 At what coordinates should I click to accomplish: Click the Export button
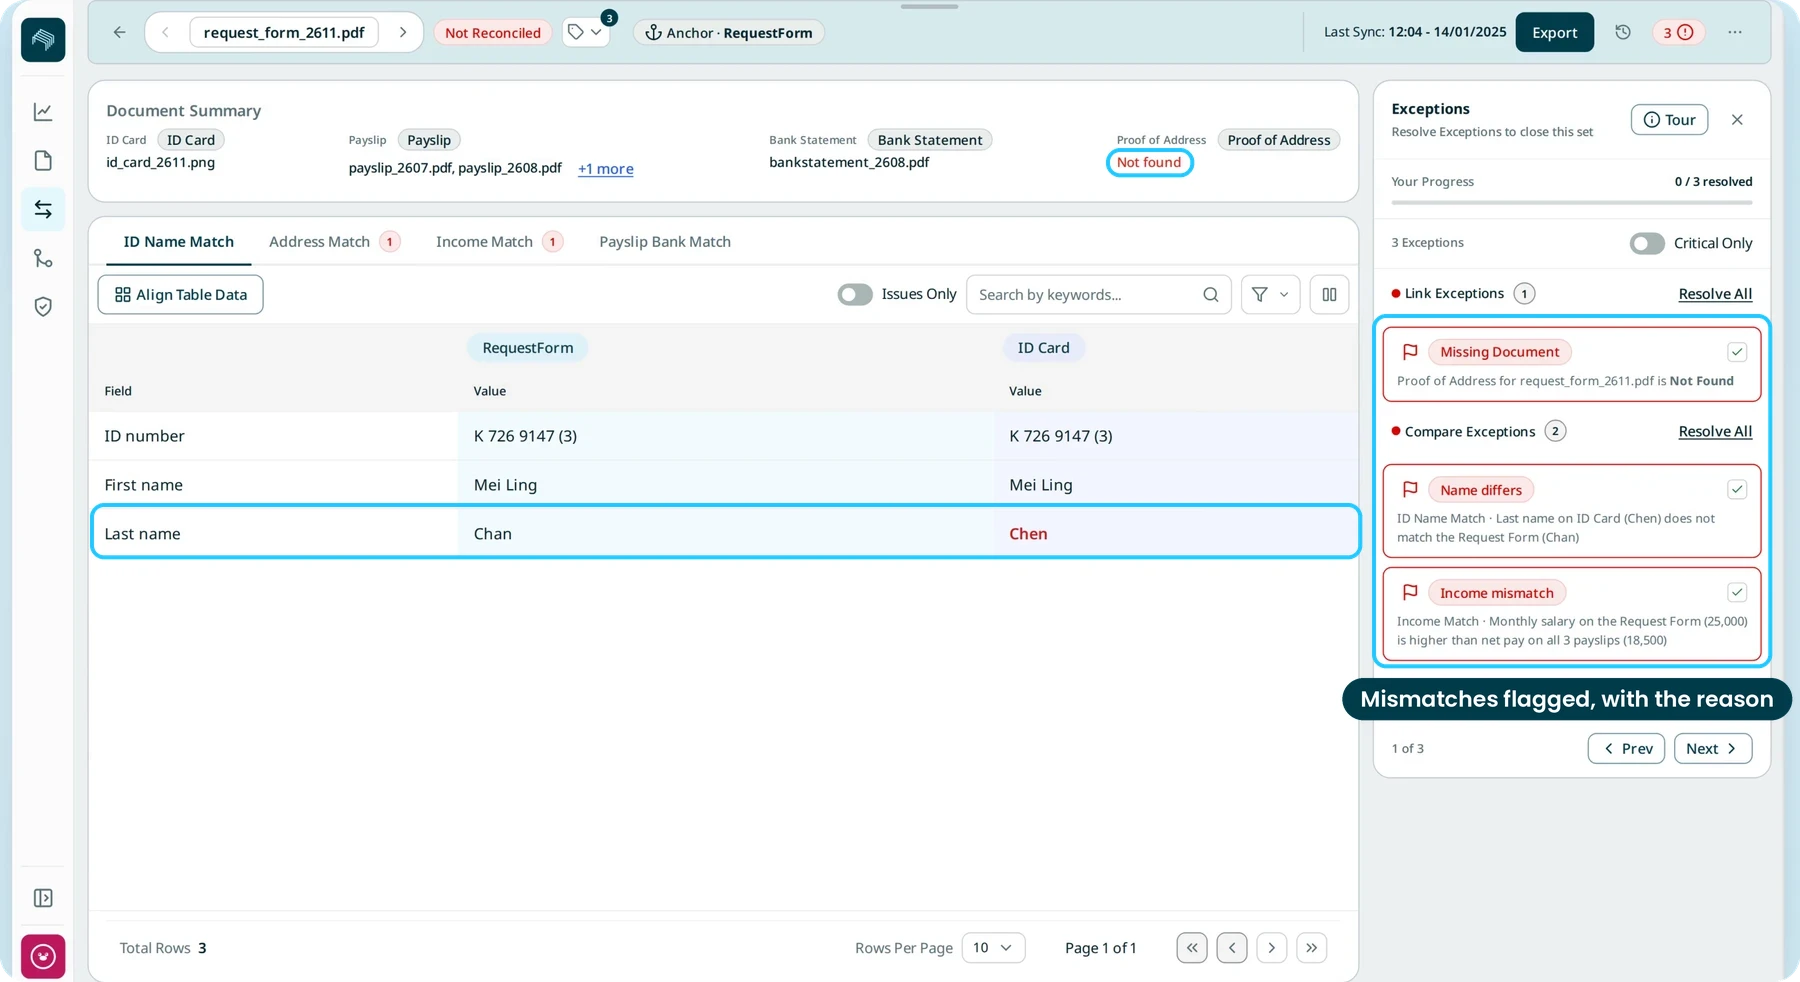point(1554,32)
